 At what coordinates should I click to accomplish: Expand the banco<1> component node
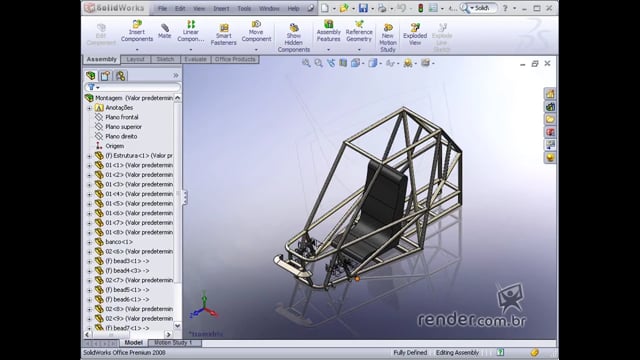coord(89,242)
